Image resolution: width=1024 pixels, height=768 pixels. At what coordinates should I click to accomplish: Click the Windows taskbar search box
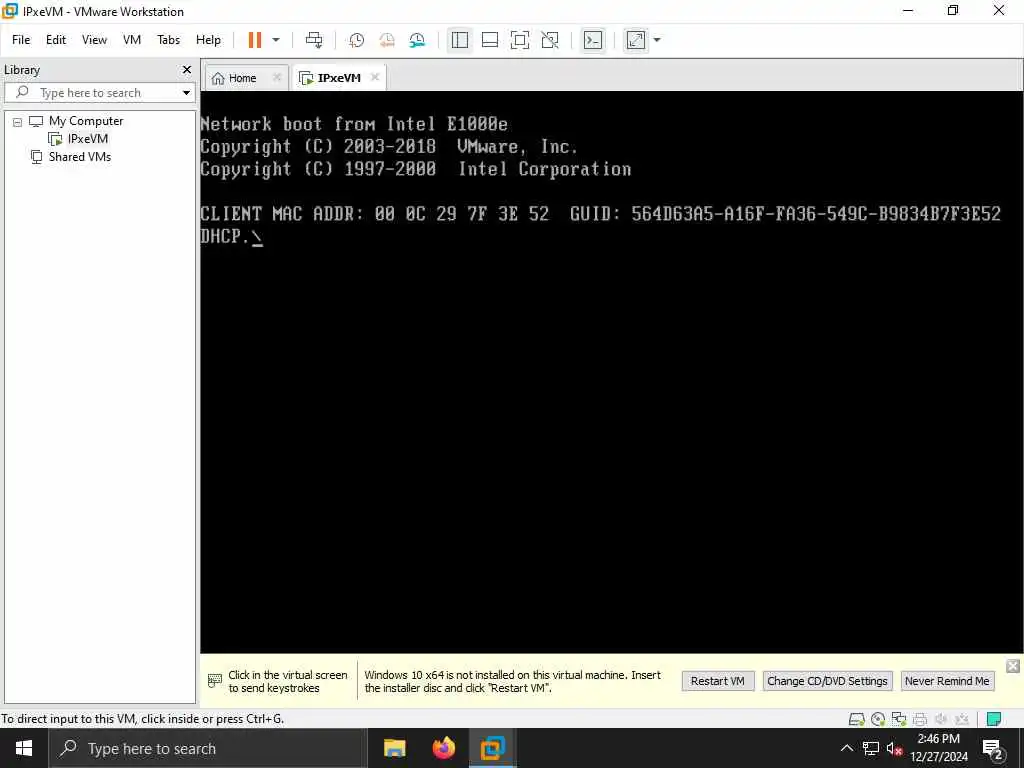coord(208,748)
